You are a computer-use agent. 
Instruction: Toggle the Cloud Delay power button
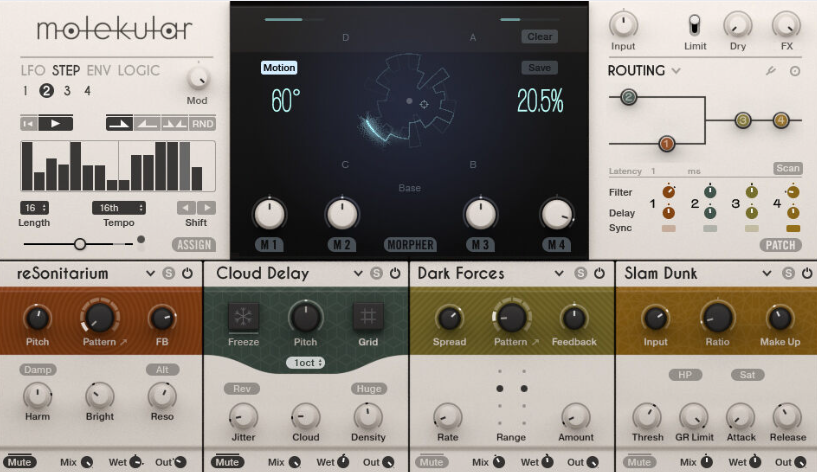point(393,273)
